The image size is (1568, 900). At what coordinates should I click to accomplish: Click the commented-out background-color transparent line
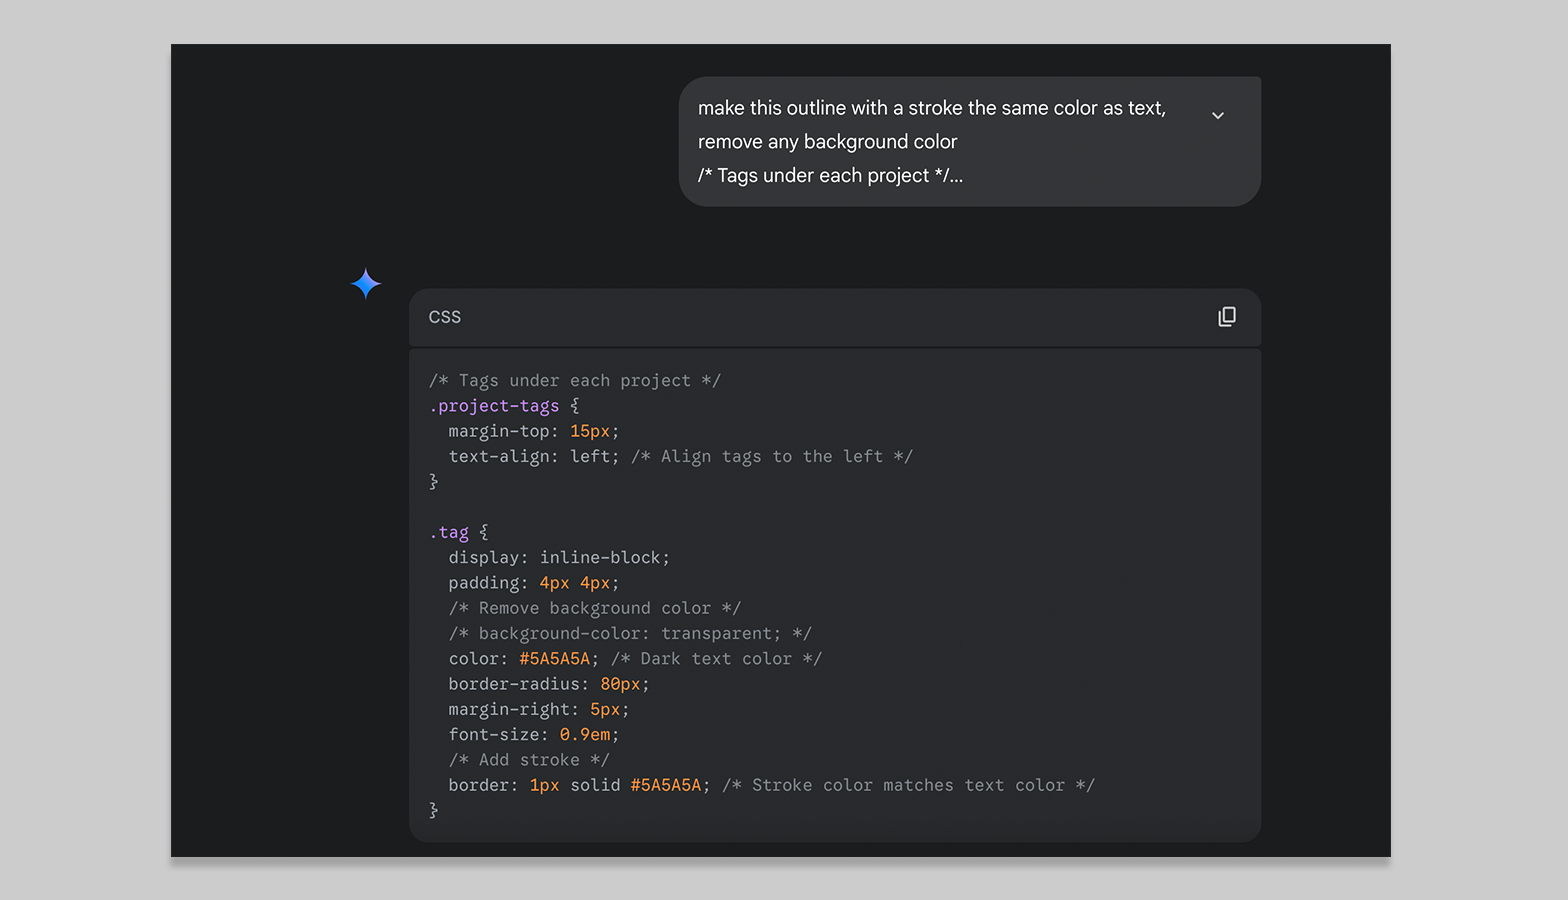(630, 634)
